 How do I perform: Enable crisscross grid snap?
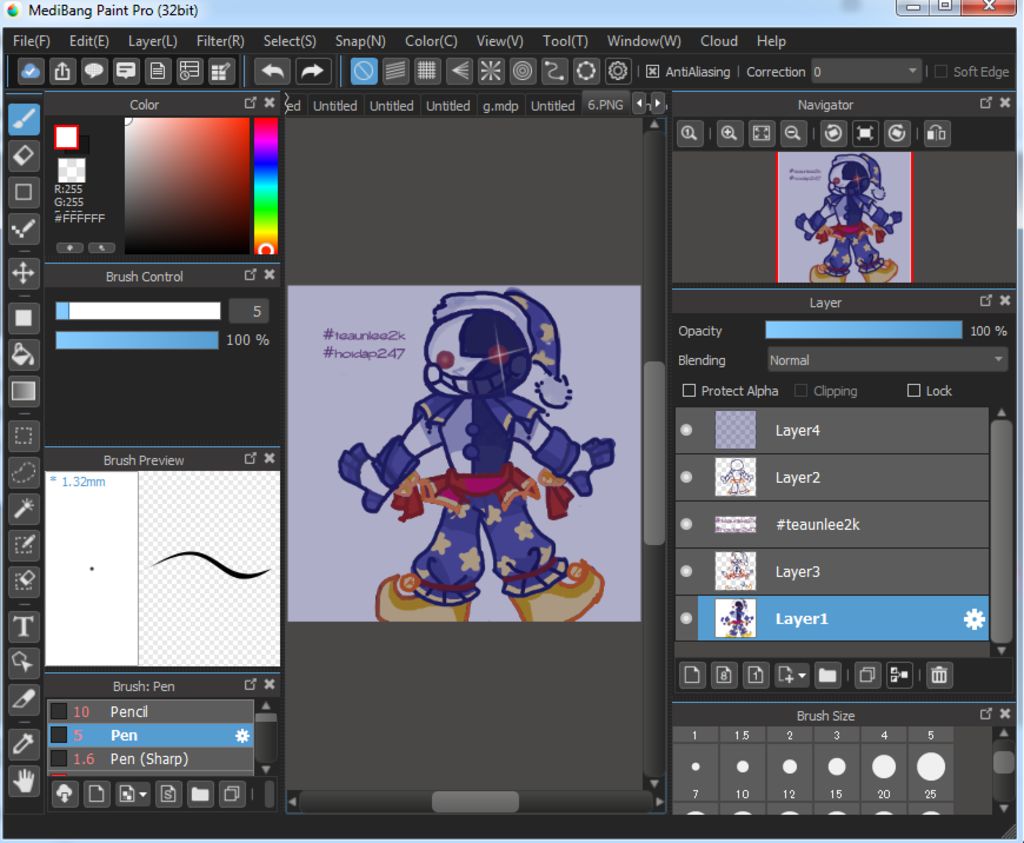pos(426,71)
